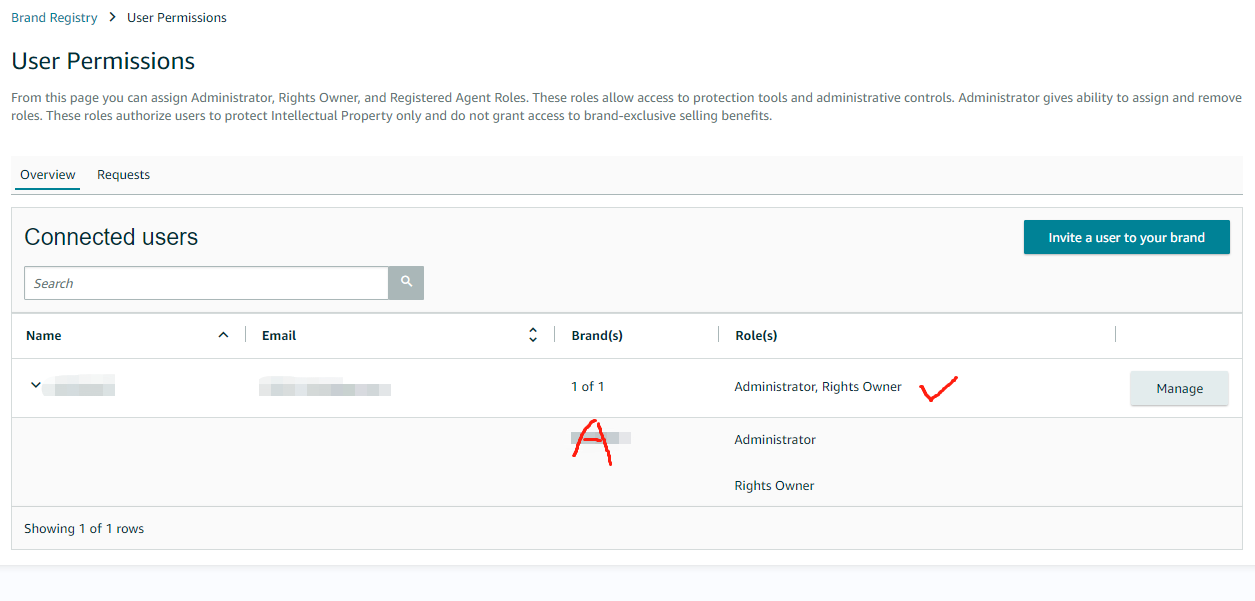Click the Email column sort arrows icon
This screenshot has width=1255, height=601.
(x=533, y=335)
